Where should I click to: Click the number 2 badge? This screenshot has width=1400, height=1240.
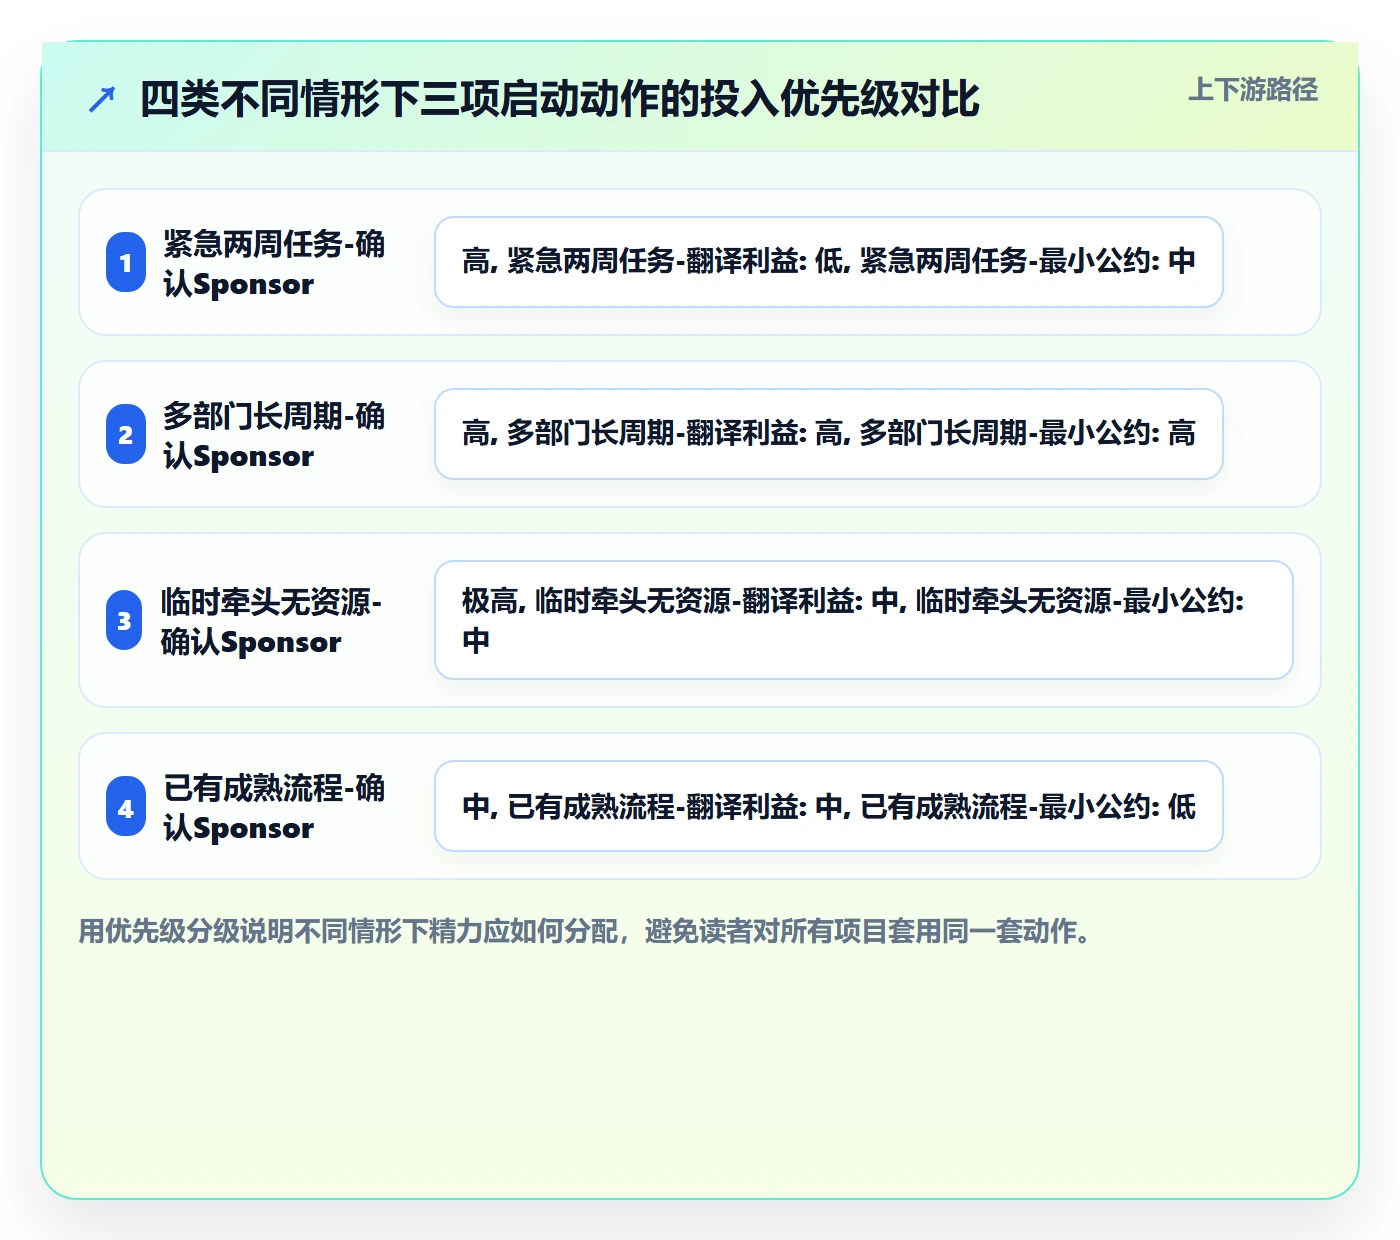(x=126, y=434)
